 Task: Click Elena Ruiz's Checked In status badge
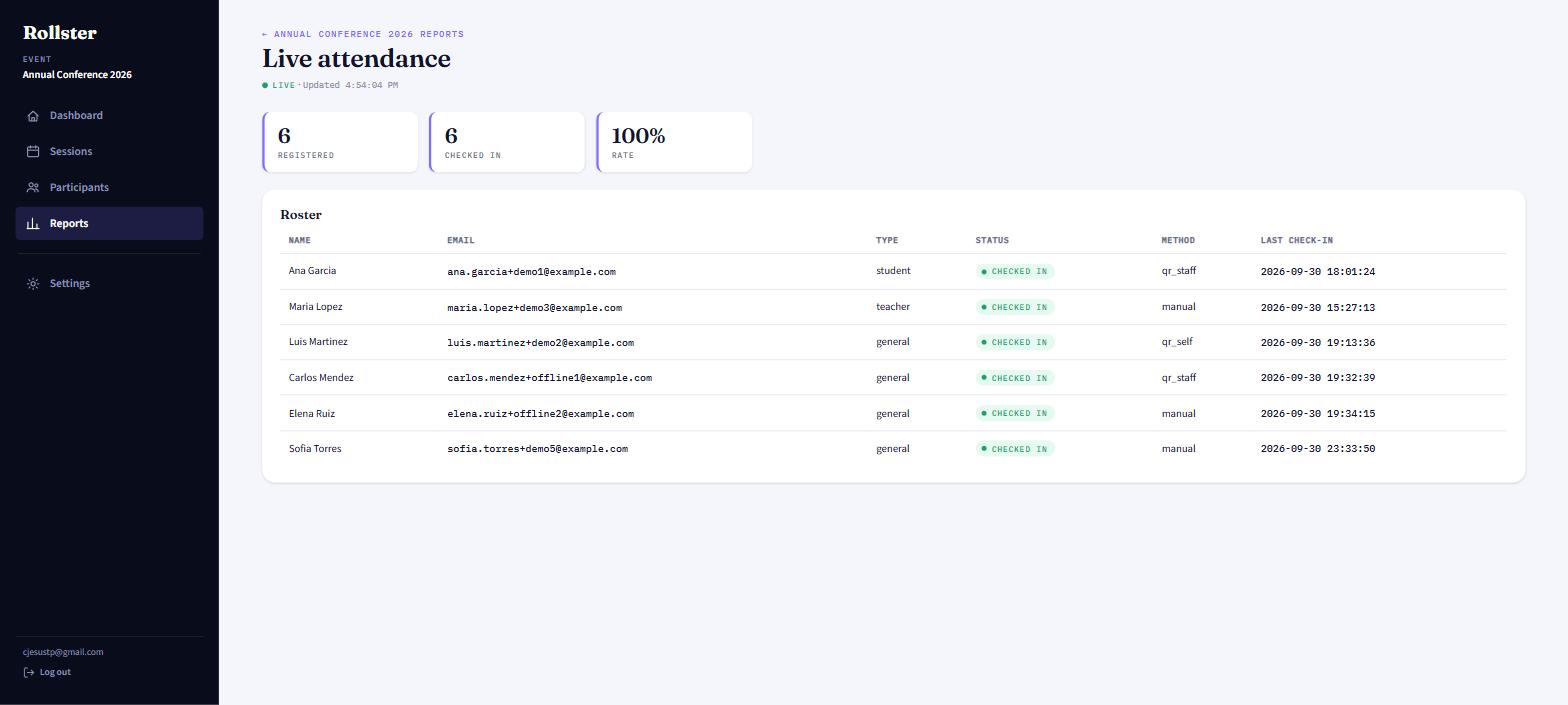coord(1015,413)
